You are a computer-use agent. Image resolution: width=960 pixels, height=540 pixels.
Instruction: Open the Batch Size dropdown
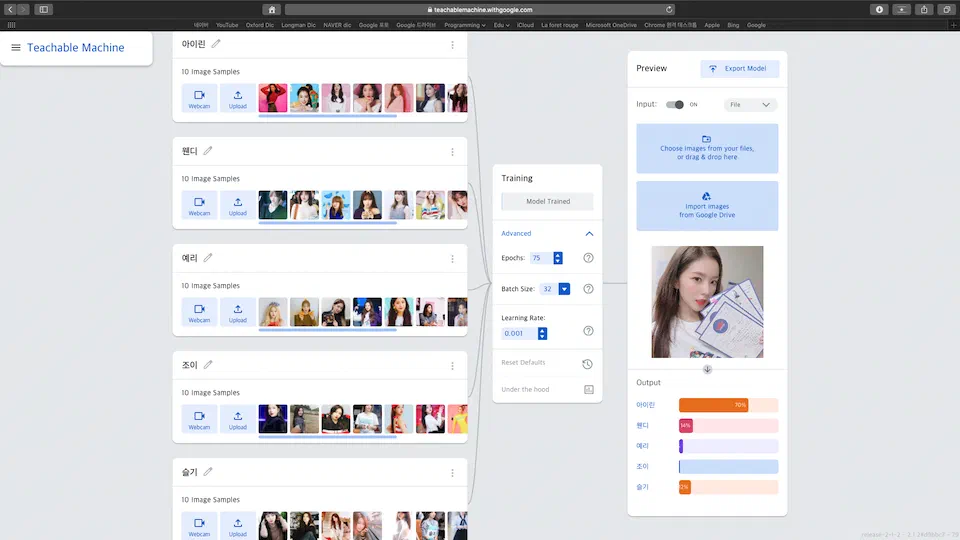point(564,289)
